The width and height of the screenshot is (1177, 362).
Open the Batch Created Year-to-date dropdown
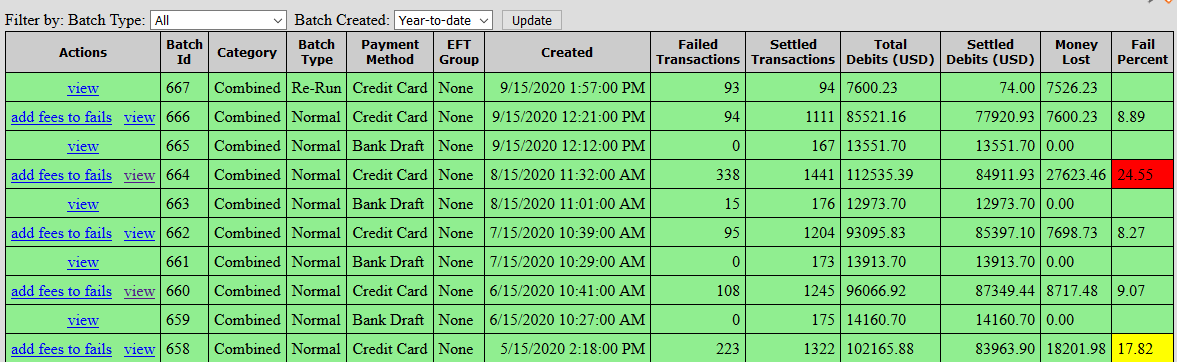tap(443, 20)
